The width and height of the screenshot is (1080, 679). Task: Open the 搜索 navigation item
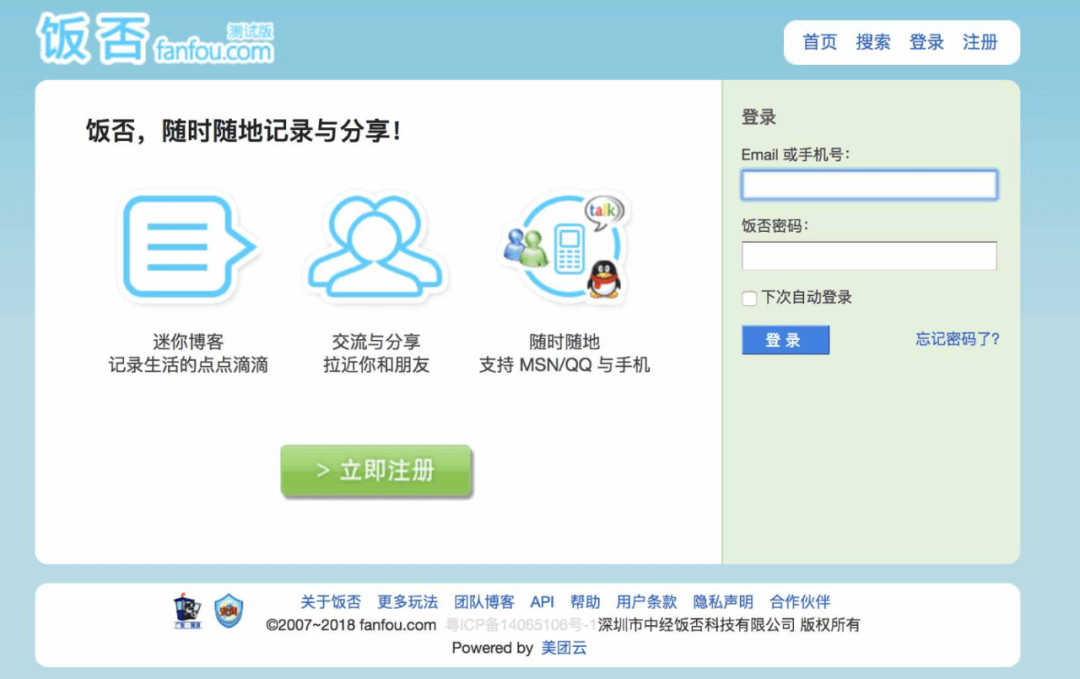pos(871,42)
